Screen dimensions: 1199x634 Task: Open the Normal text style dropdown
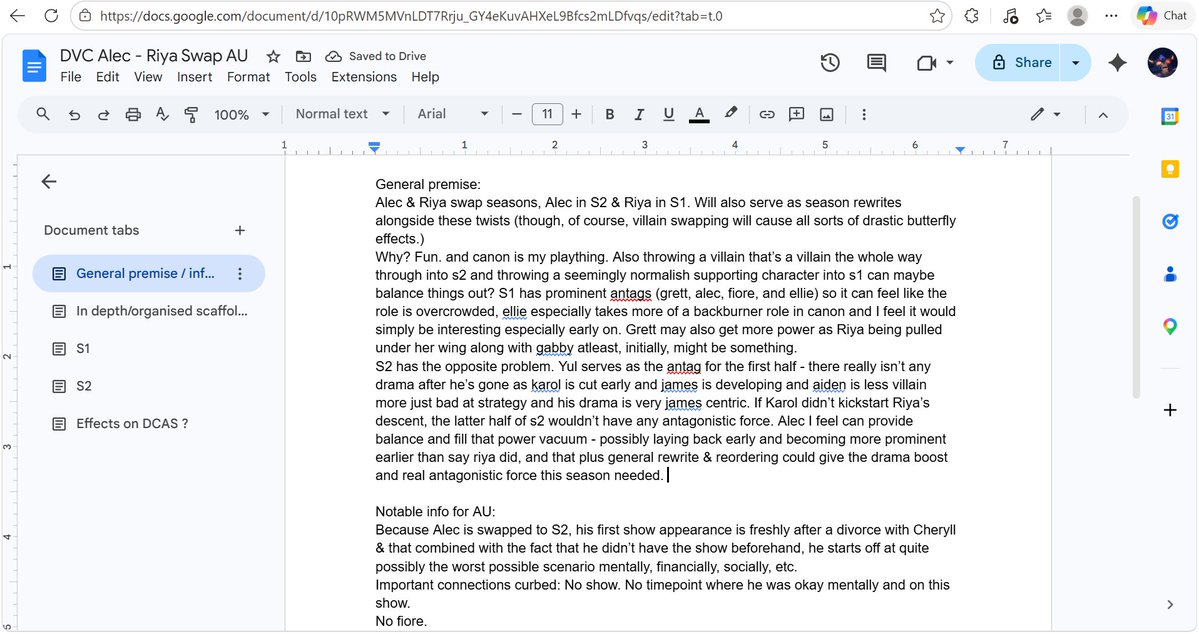click(343, 114)
